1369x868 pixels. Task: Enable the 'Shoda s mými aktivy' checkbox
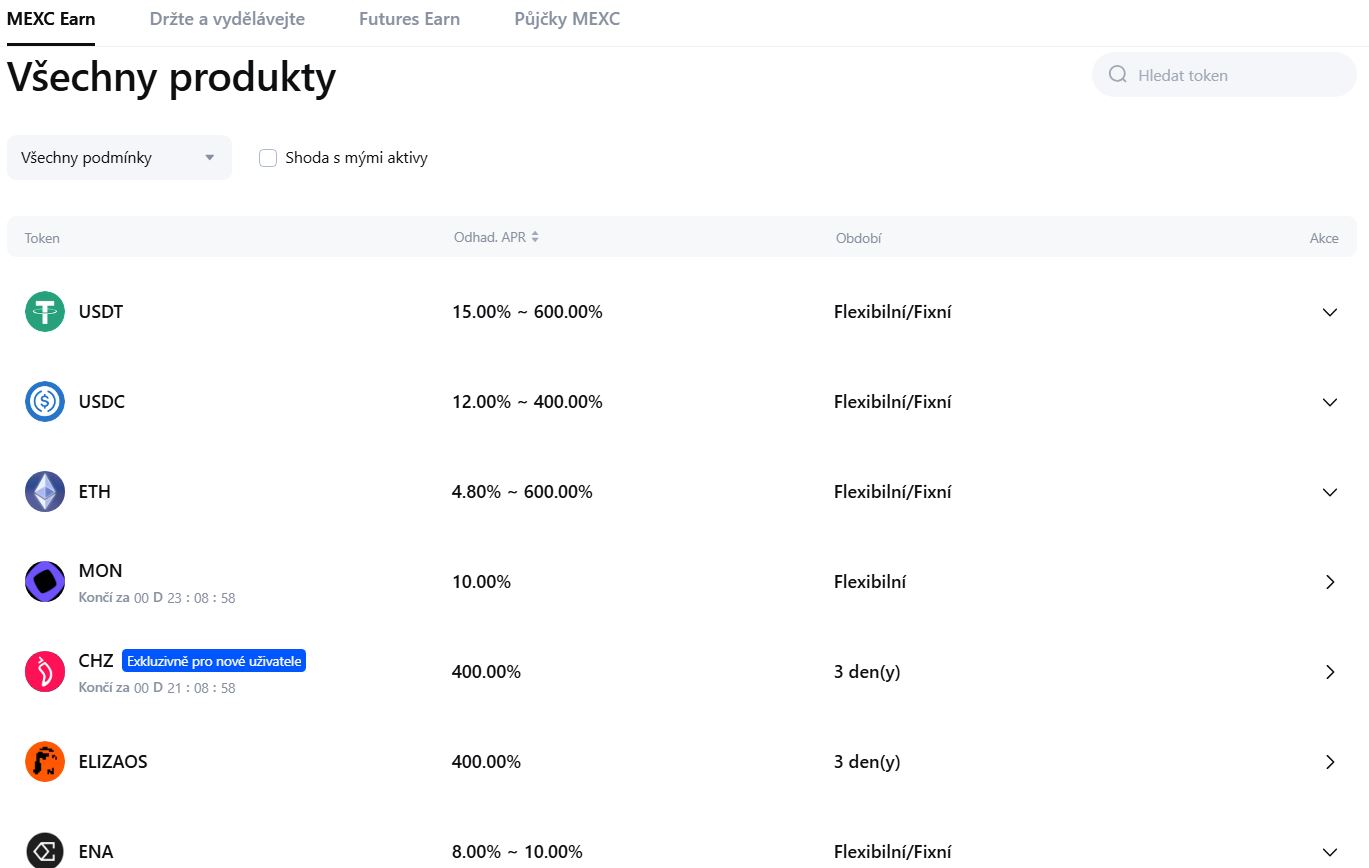(268, 158)
